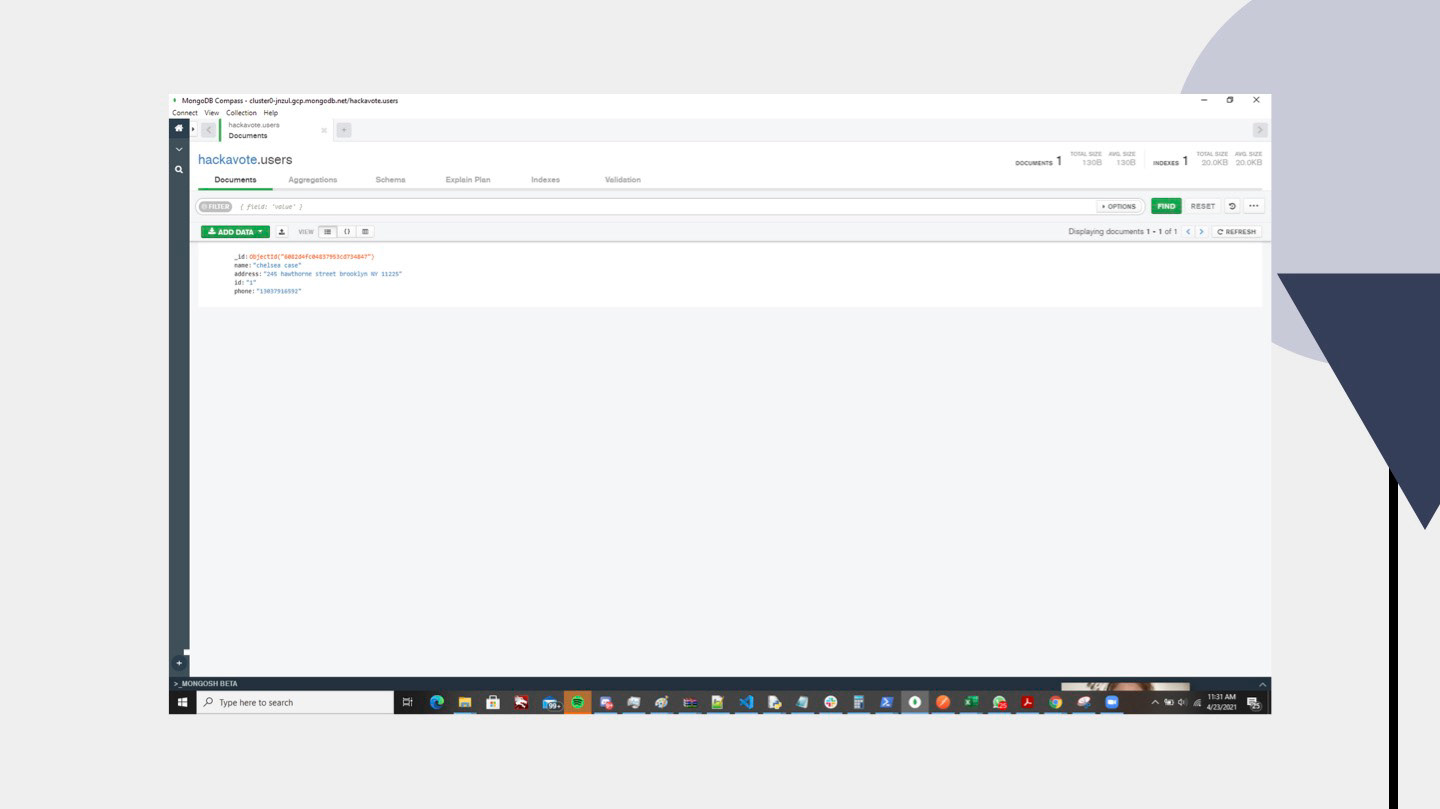Click the hackavote database link in title
Image resolution: width=1440 pixels, height=809 pixels.
[227, 160]
